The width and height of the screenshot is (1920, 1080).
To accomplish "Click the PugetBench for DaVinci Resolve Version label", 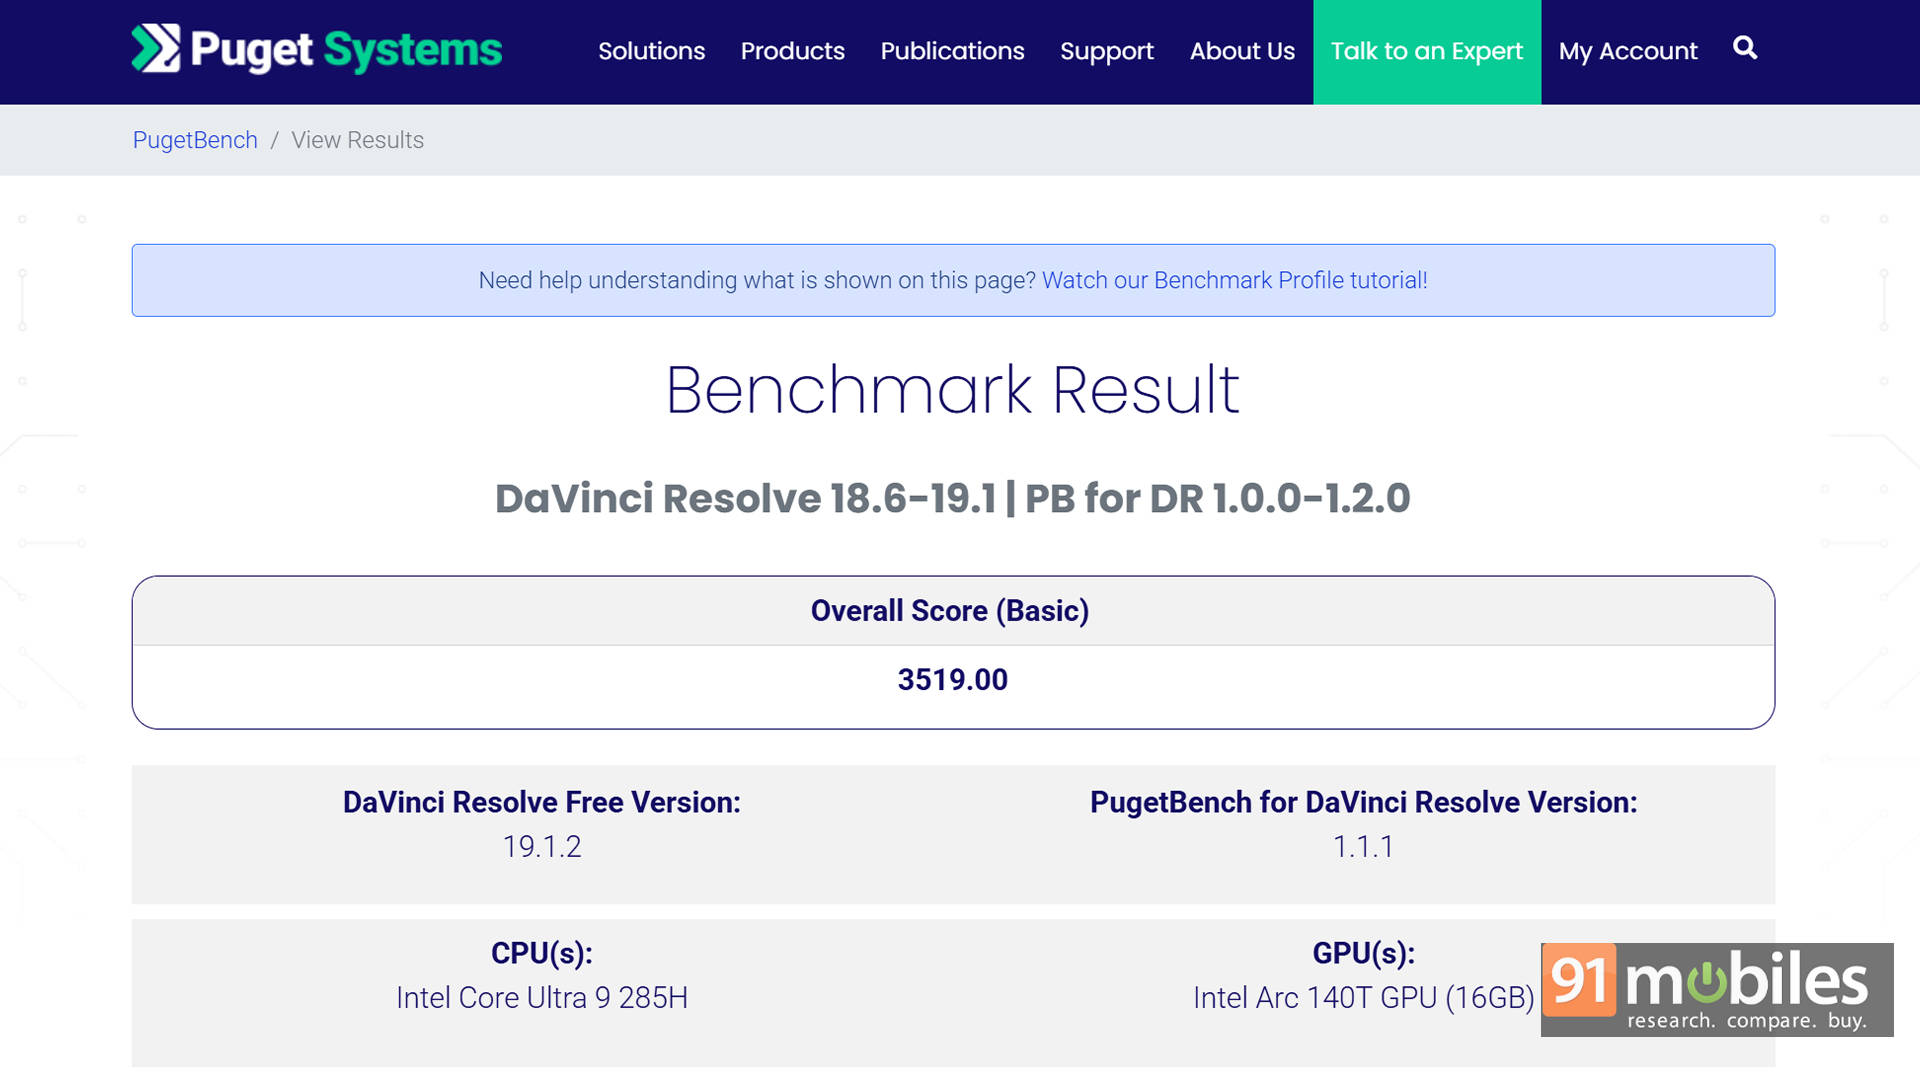I will tap(1363, 802).
